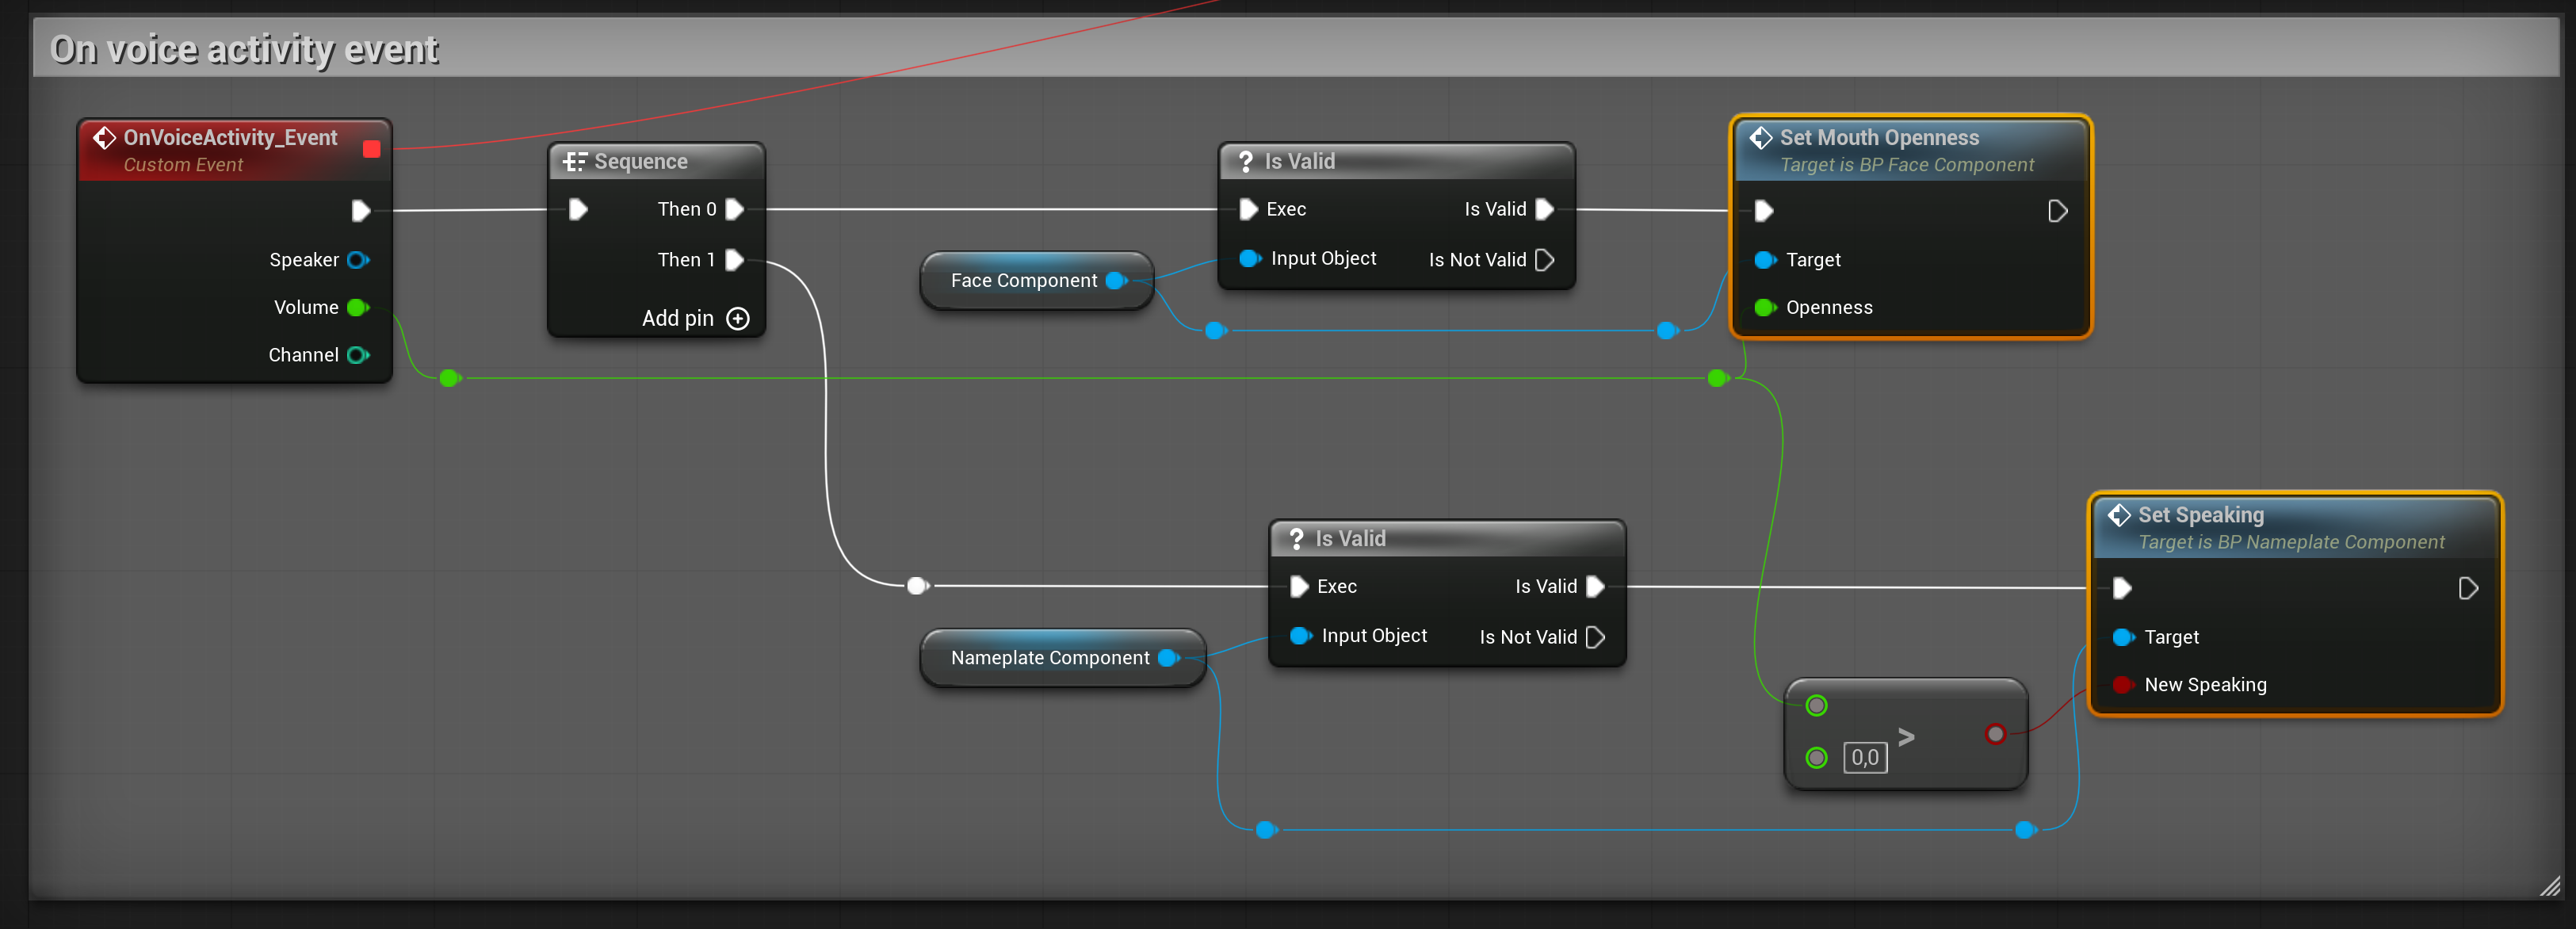Click the comment box resize handle
The width and height of the screenshot is (2576, 929).
[x=2550, y=886]
